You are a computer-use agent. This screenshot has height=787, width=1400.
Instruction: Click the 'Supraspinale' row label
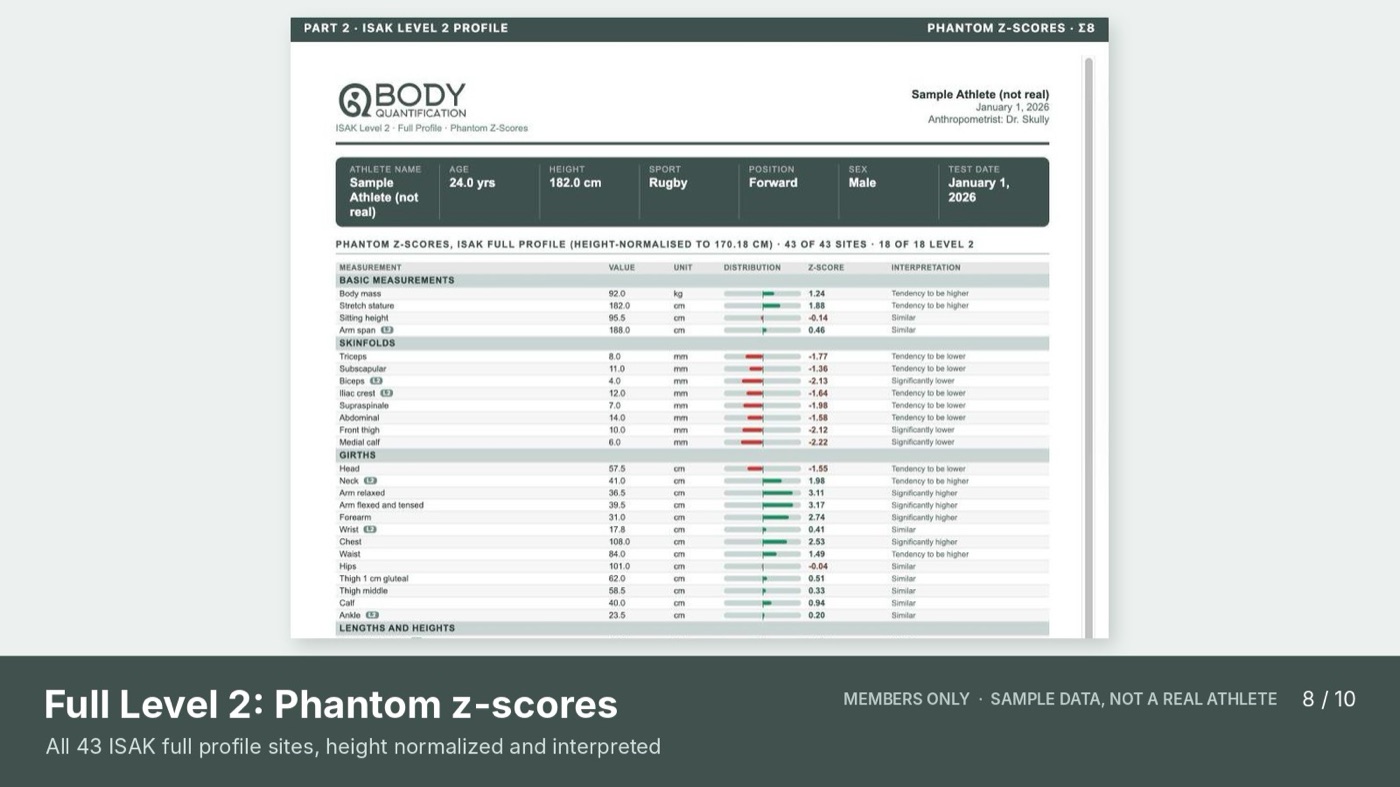pyautogui.click(x=364, y=406)
